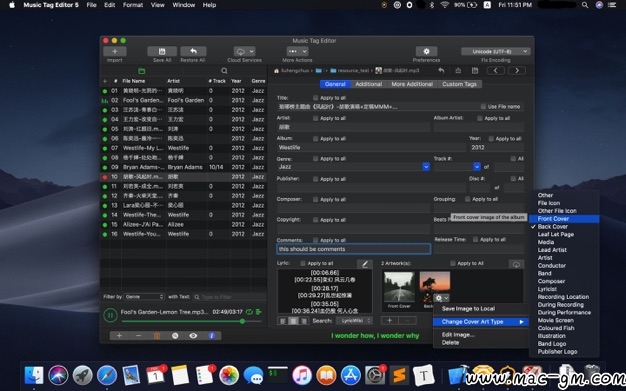Click artwork gear action button

(x=442, y=298)
